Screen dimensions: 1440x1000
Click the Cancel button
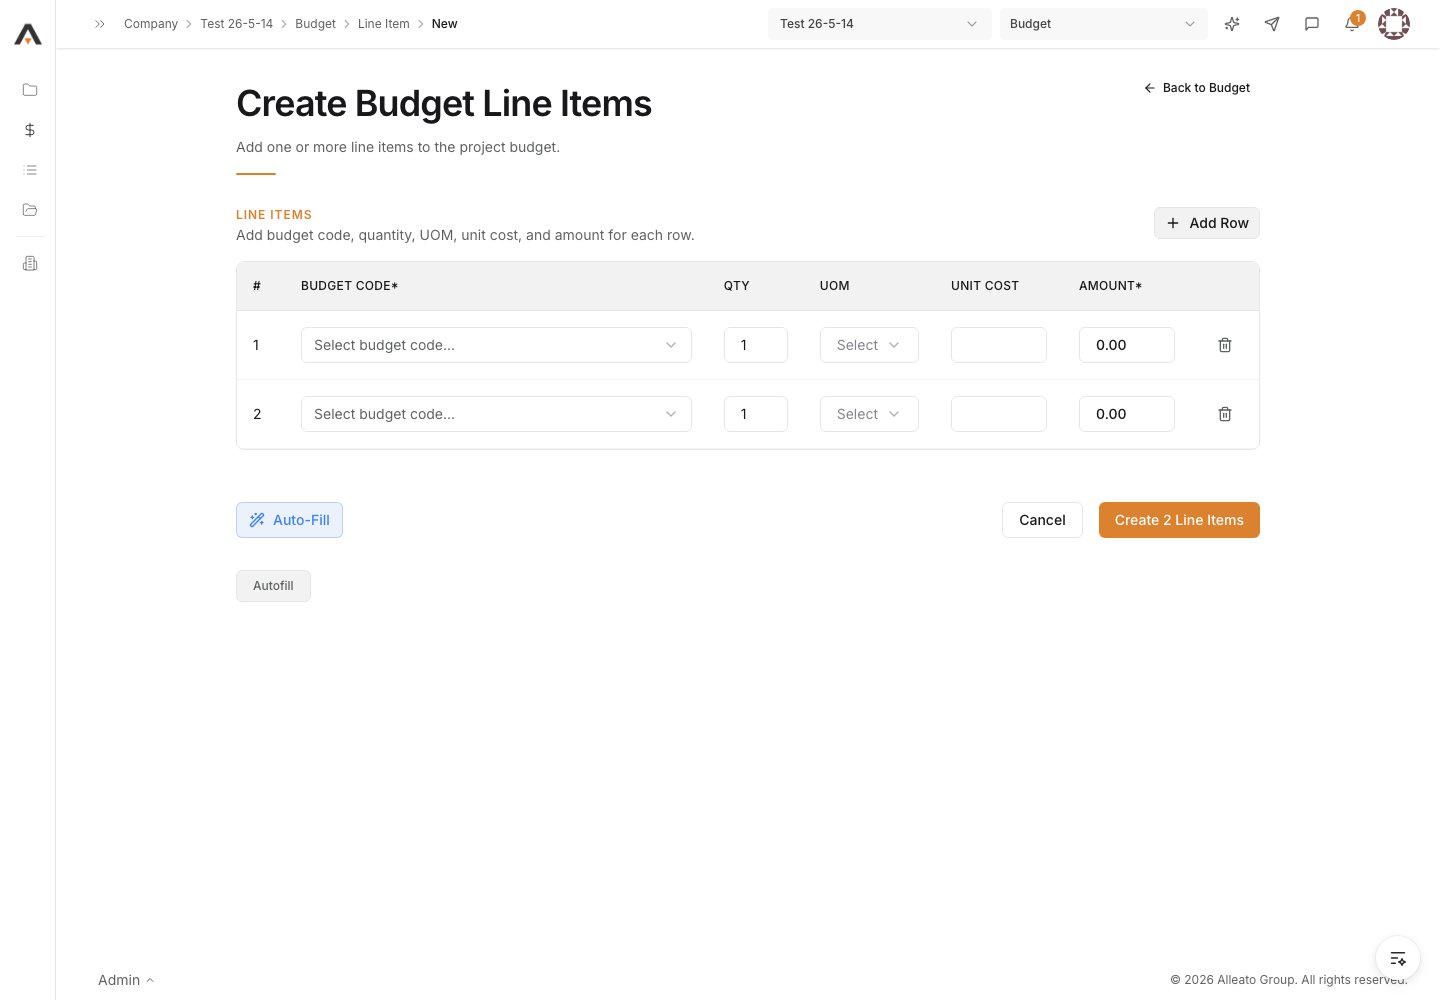pos(1042,520)
